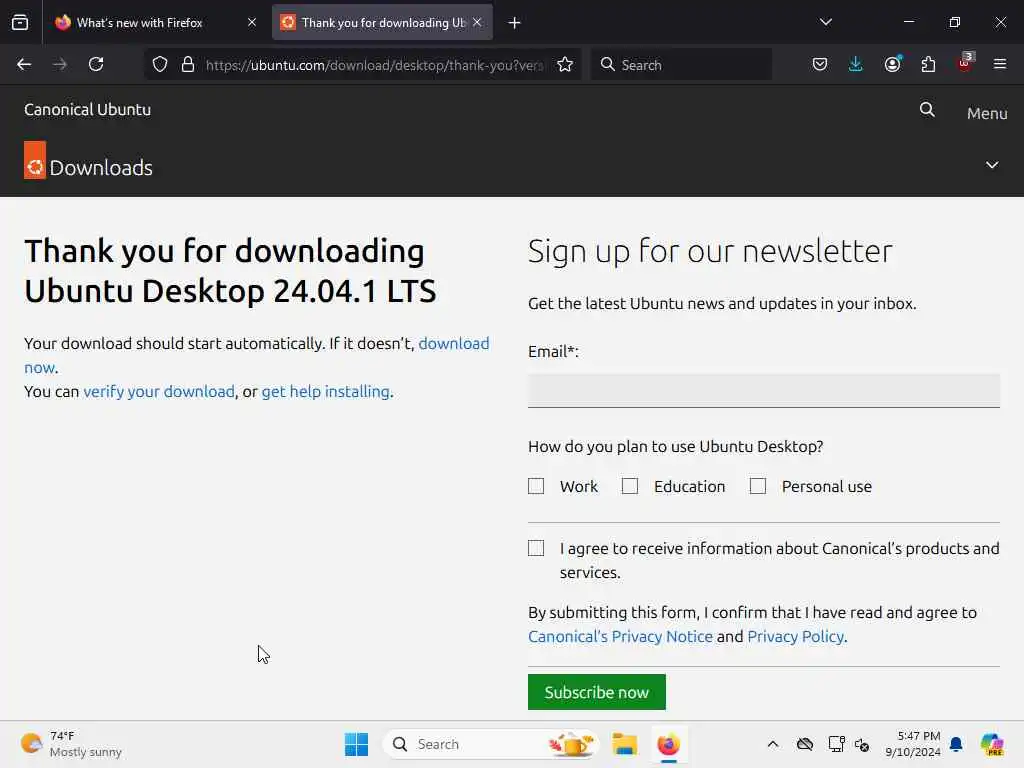Reload the current Ubuntu page
The height and width of the screenshot is (768, 1024).
96,65
